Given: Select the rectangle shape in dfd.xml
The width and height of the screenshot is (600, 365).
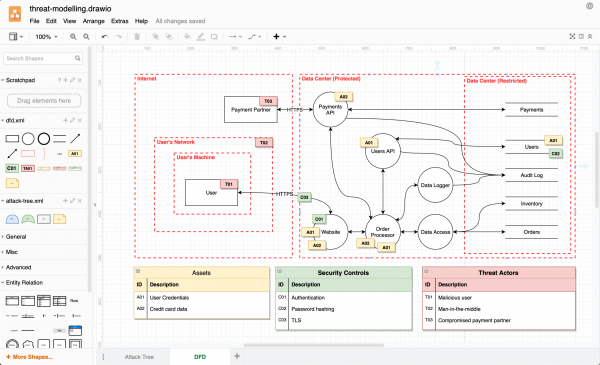Looking at the screenshot, I should pos(12,139).
